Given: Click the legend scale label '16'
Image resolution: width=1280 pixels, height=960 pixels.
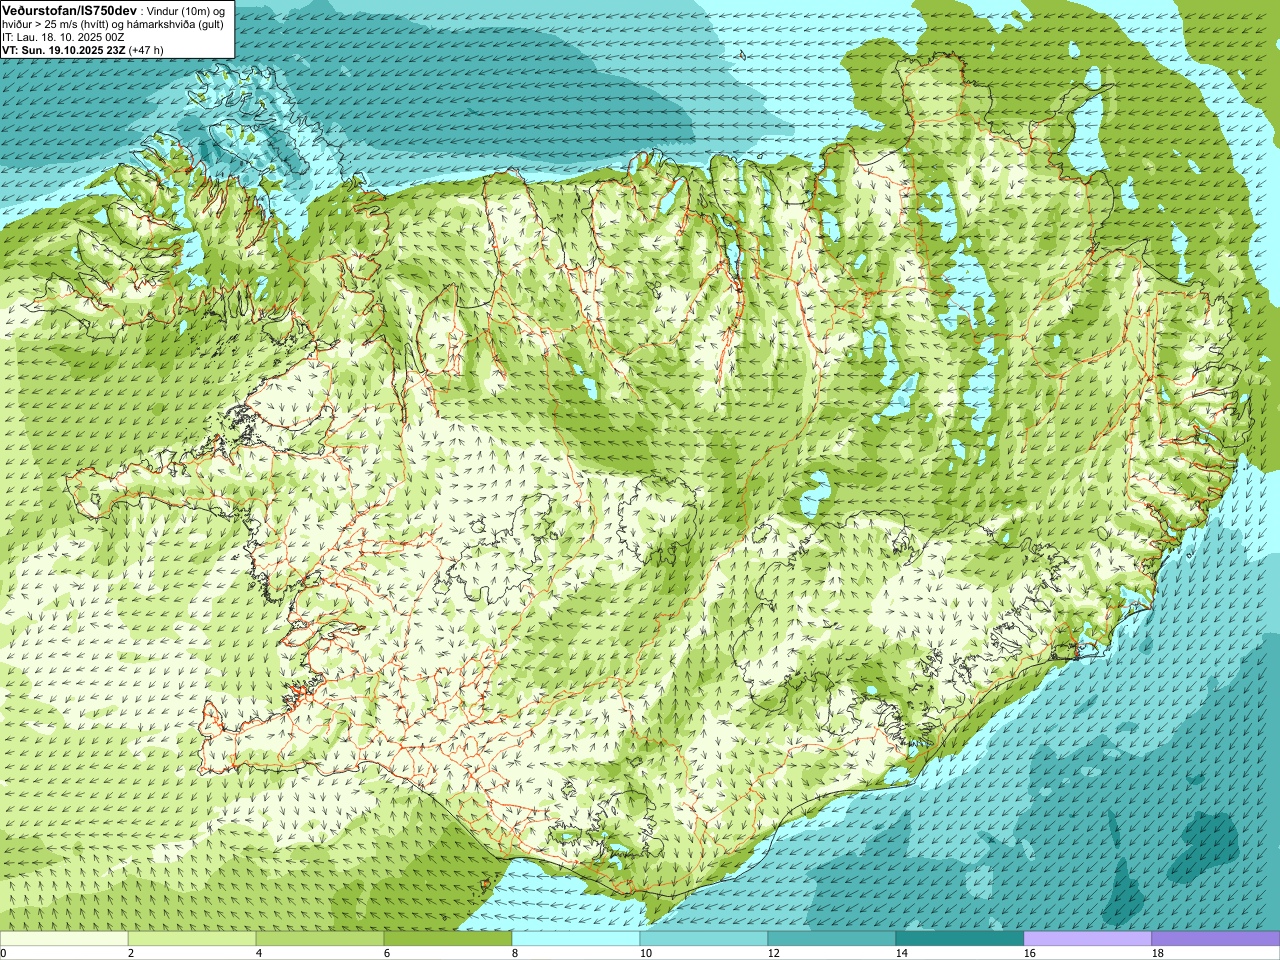Looking at the screenshot, I should (x=1029, y=954).
